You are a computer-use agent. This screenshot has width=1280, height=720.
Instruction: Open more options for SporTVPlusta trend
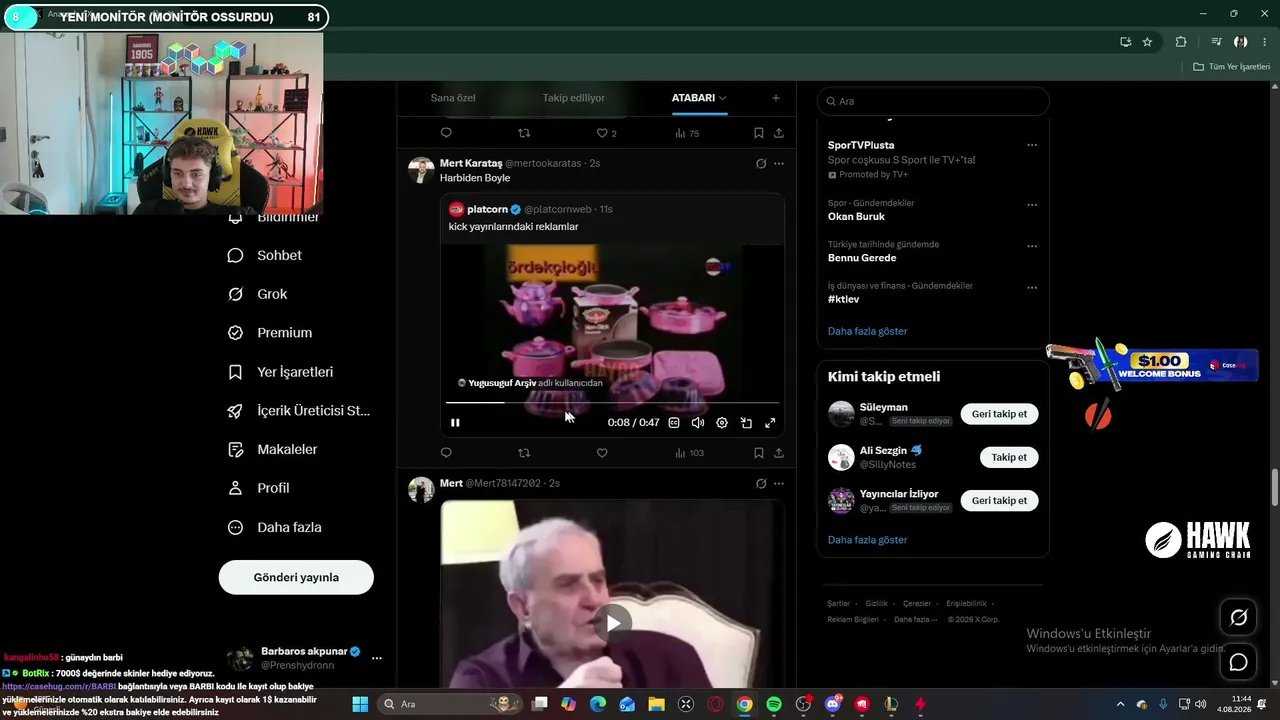point(1032,145)
